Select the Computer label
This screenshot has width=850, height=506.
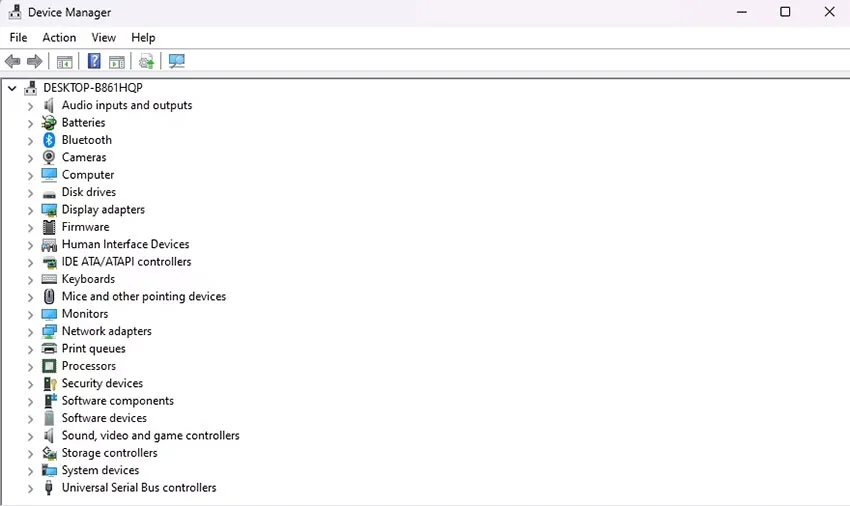pyautogui.click(x=88, y=175)
